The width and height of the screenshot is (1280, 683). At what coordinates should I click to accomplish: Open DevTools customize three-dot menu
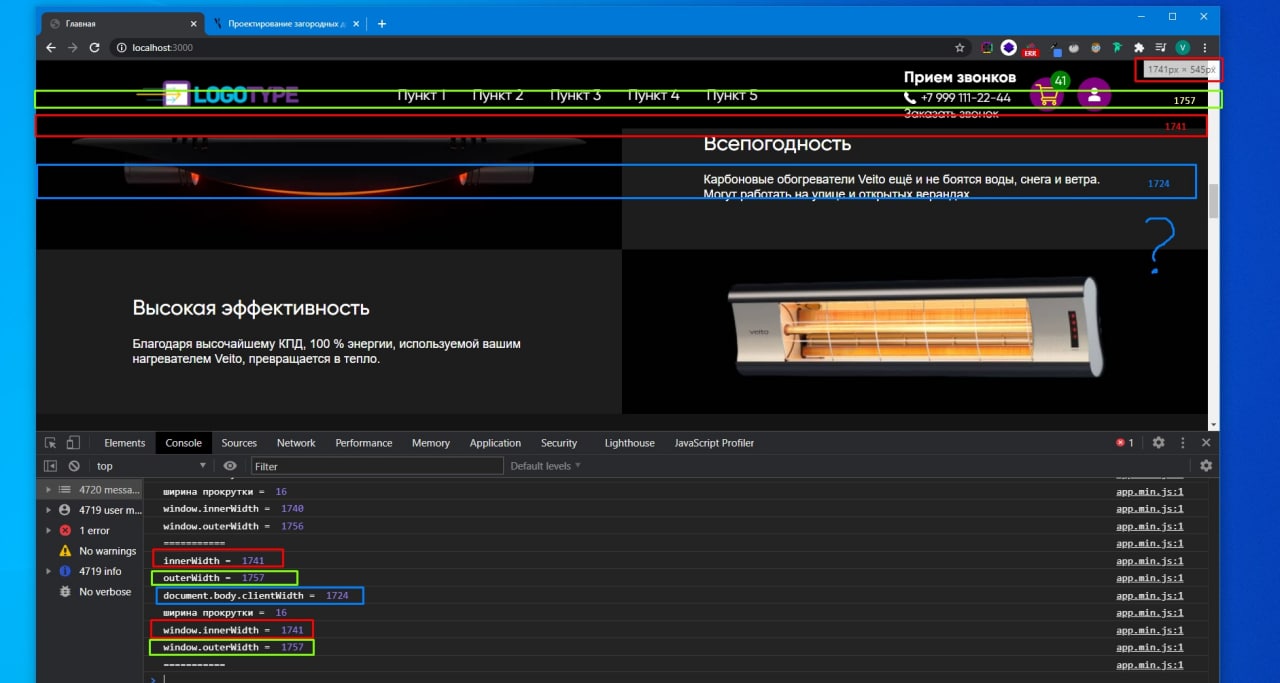pyautogui.click(x=1182, y=443)
